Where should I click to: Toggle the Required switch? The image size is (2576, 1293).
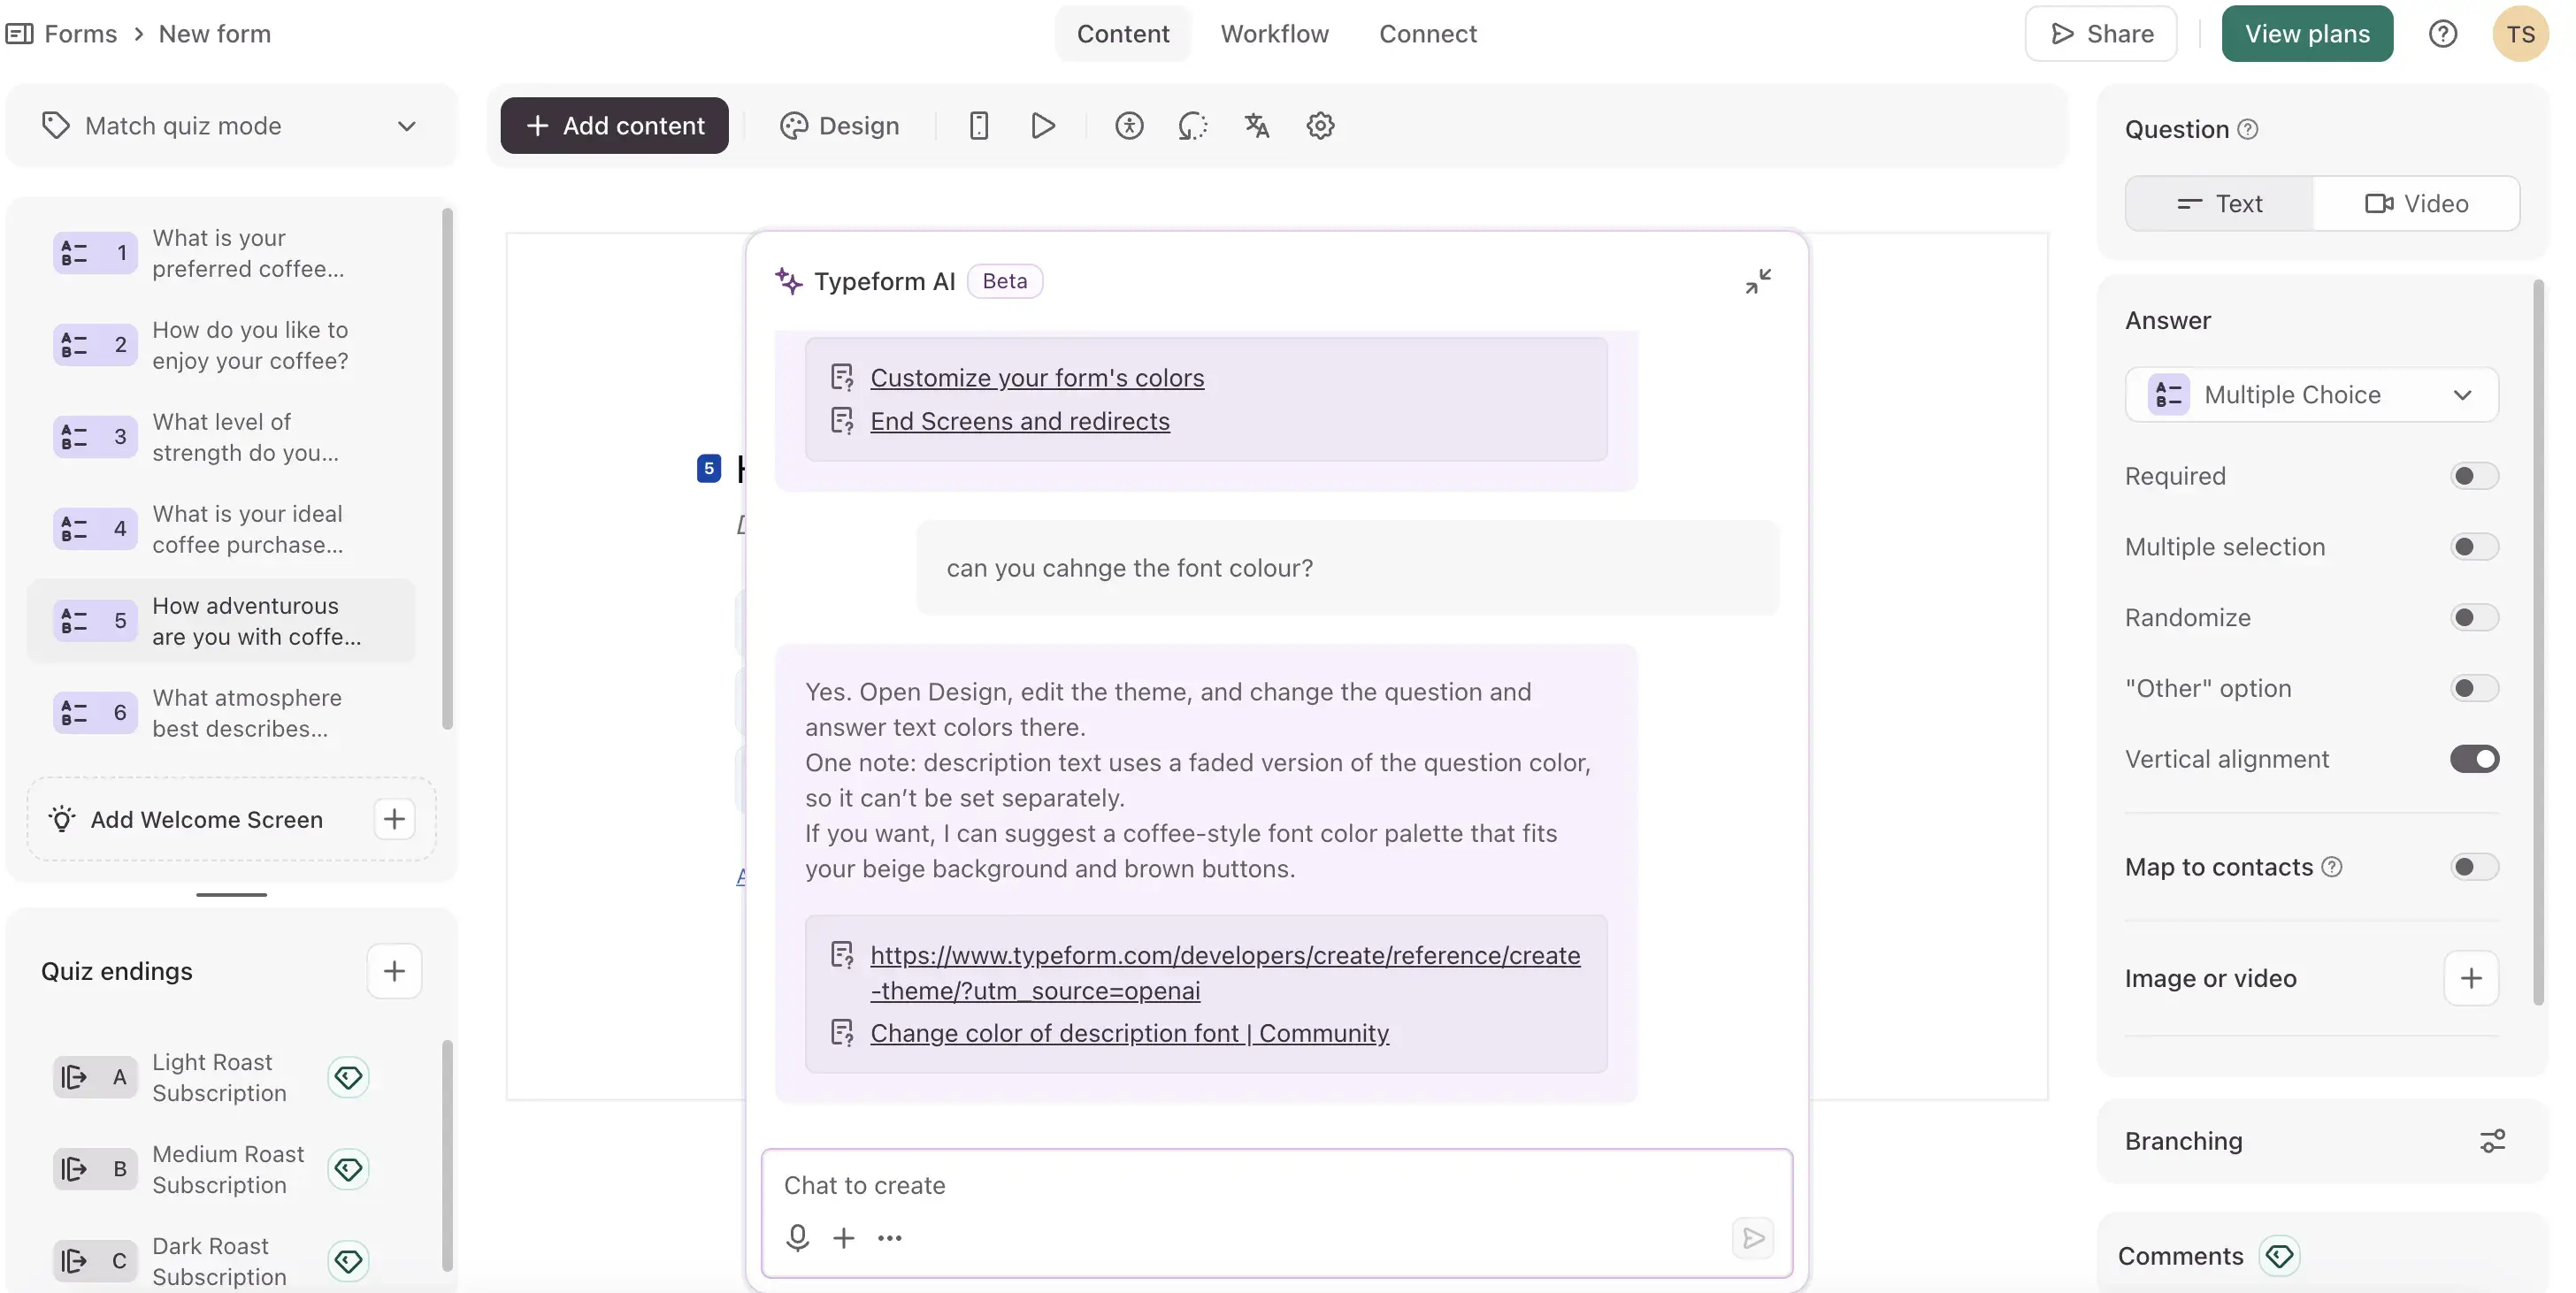(x=2474, y=476)
